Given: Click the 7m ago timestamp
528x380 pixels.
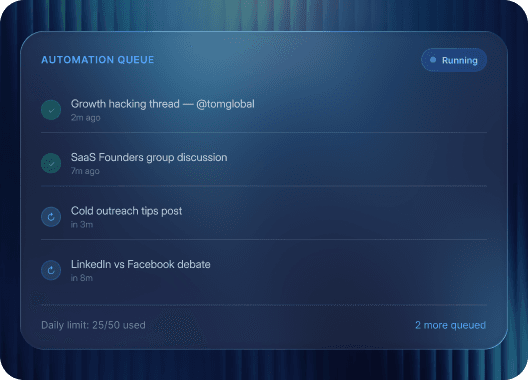Looking at the screenshot, I should click(x=85, y=171).
